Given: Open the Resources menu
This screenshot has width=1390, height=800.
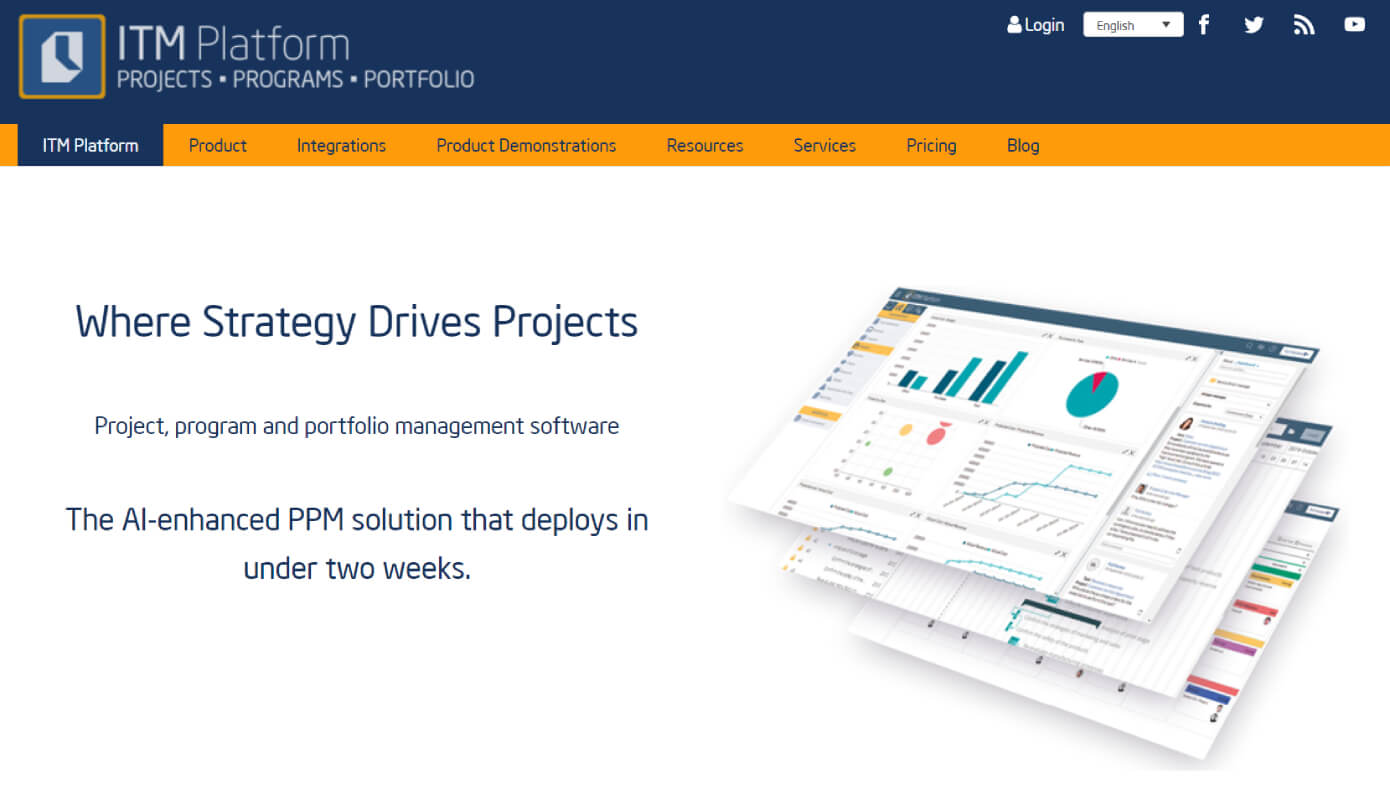Looking at the screenshot, I should (705, 145).
